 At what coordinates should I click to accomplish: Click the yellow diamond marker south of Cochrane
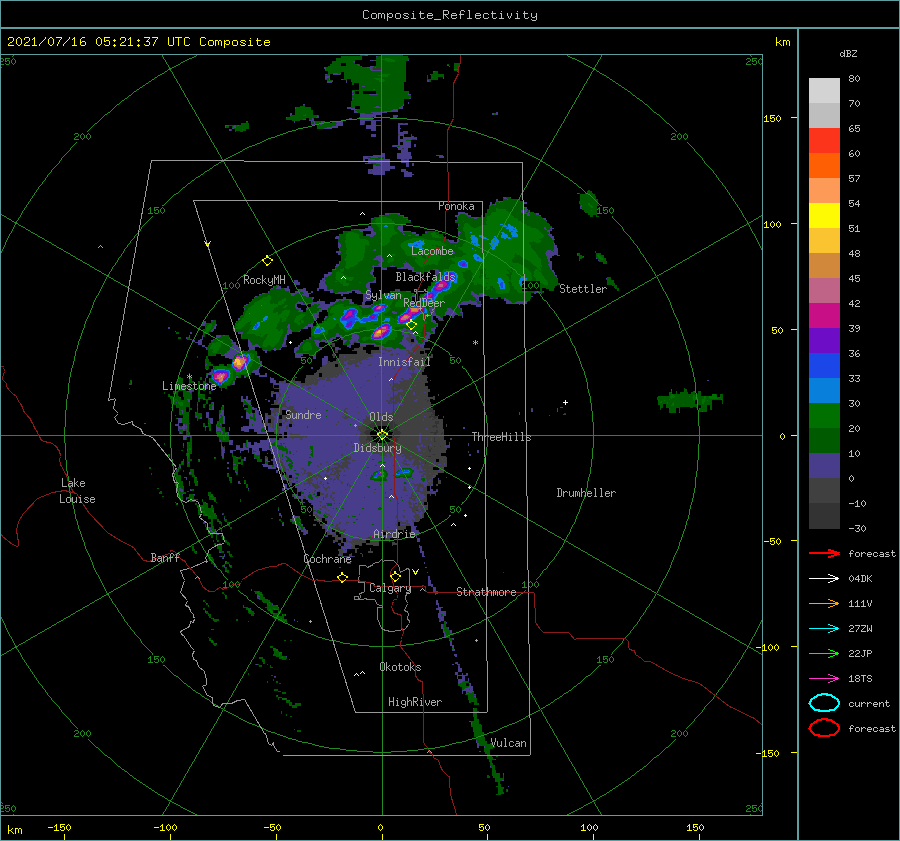(x=342, y=578)
